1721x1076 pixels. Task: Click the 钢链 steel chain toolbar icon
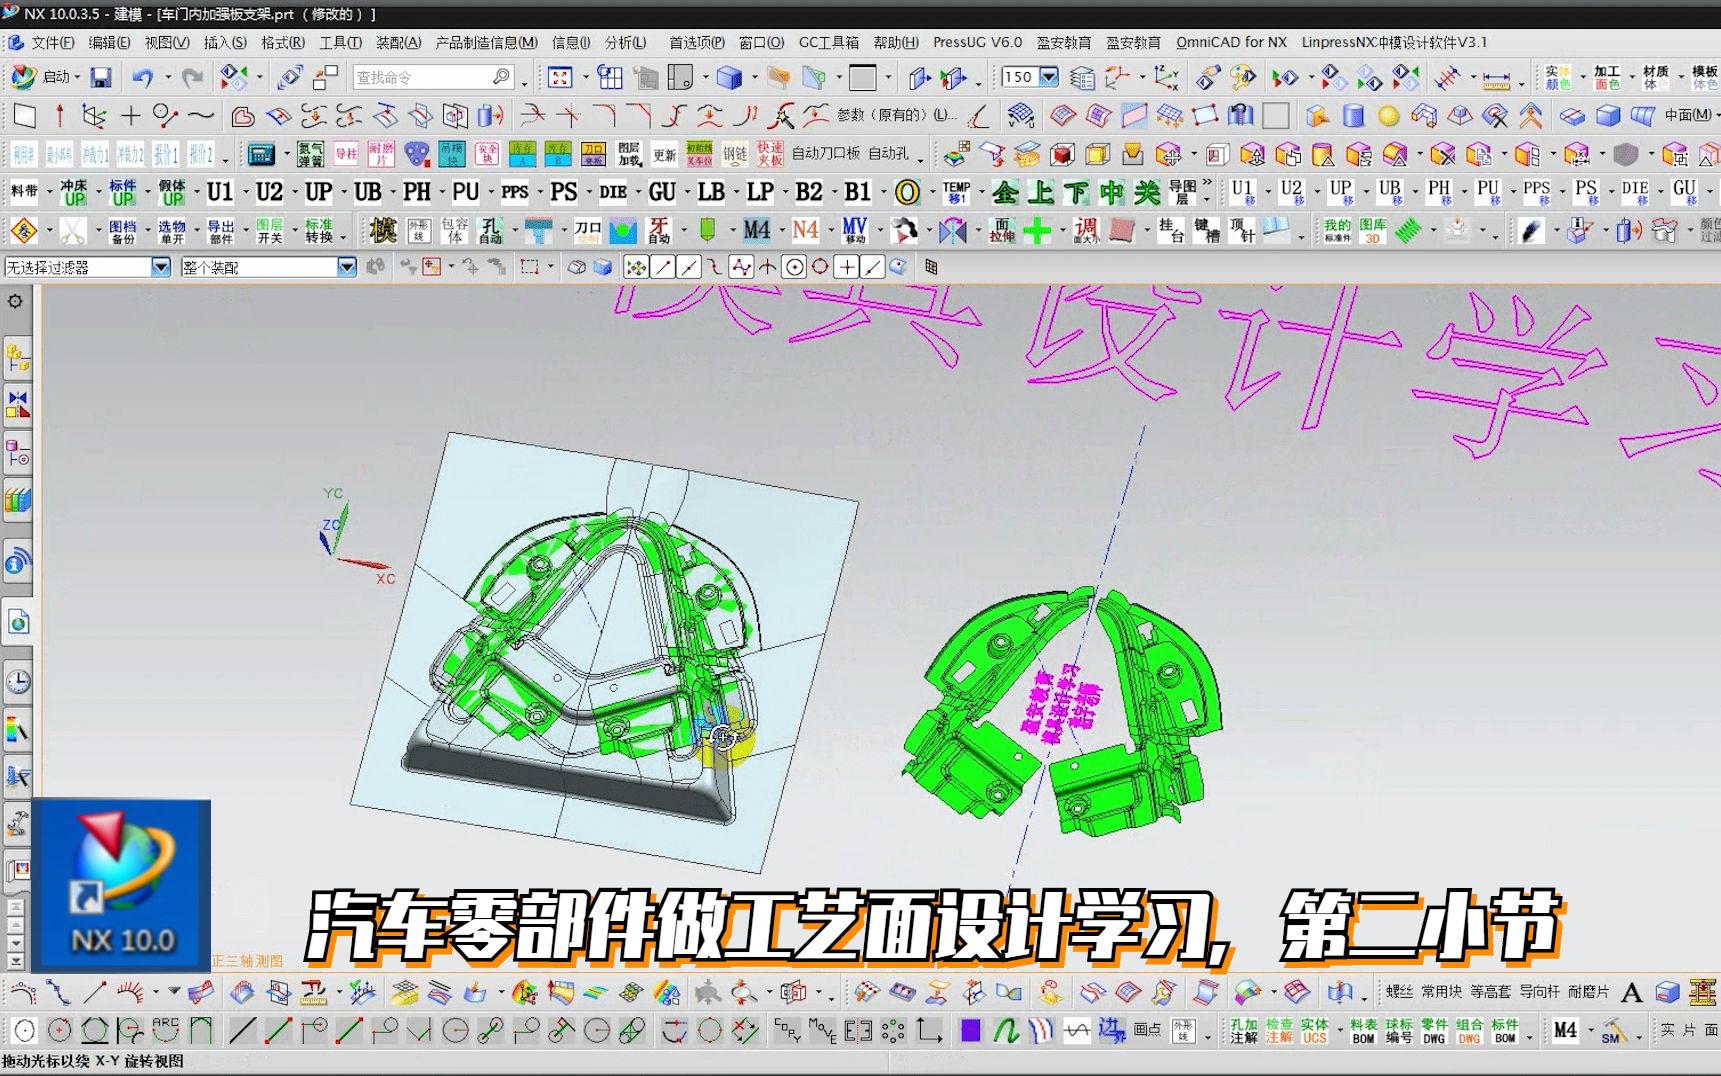736,155
